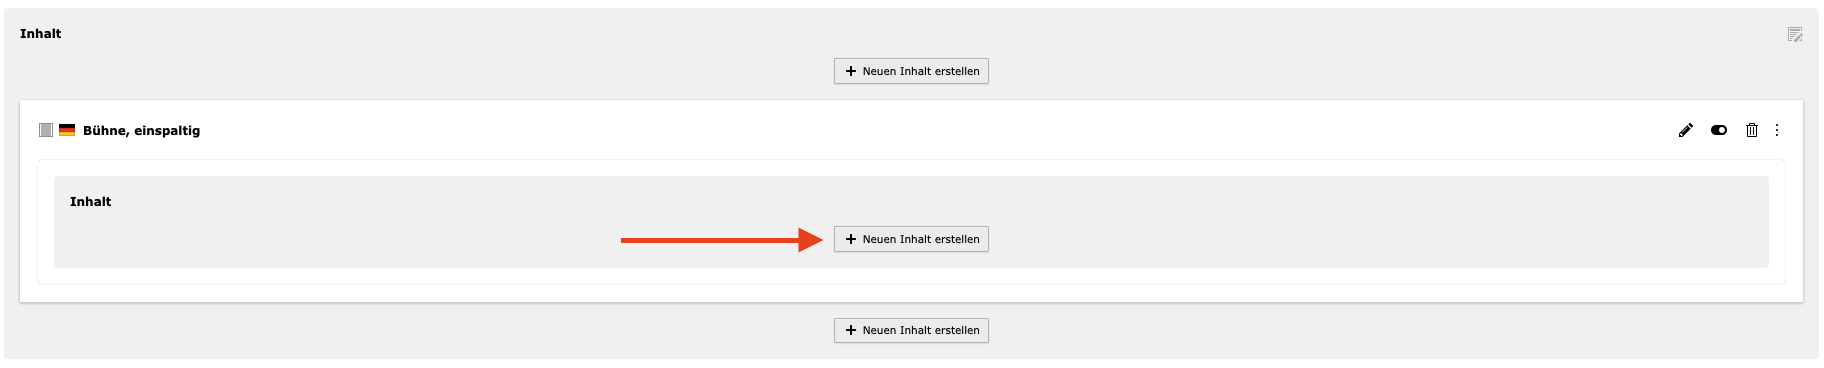
Task: Click bottom Neuen Inhalt erstellen button
Action: 911,330
